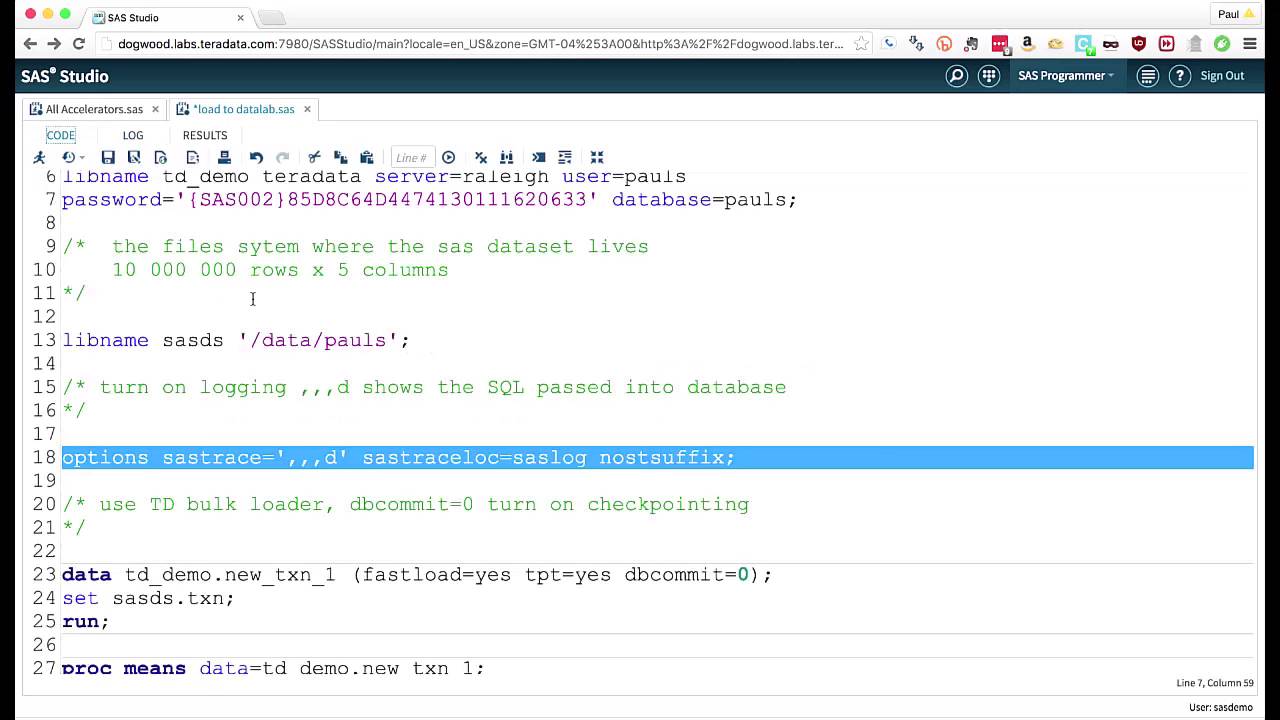Open the help question mark icon

click(x=1180, y=76)
